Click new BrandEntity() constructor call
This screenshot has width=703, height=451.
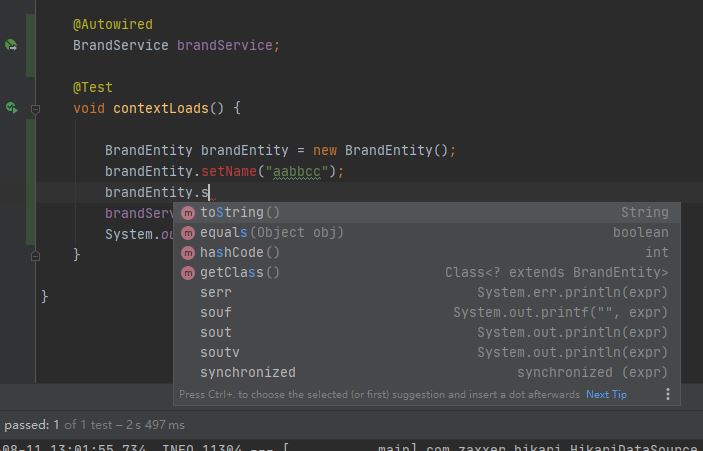tap(379, 150)
